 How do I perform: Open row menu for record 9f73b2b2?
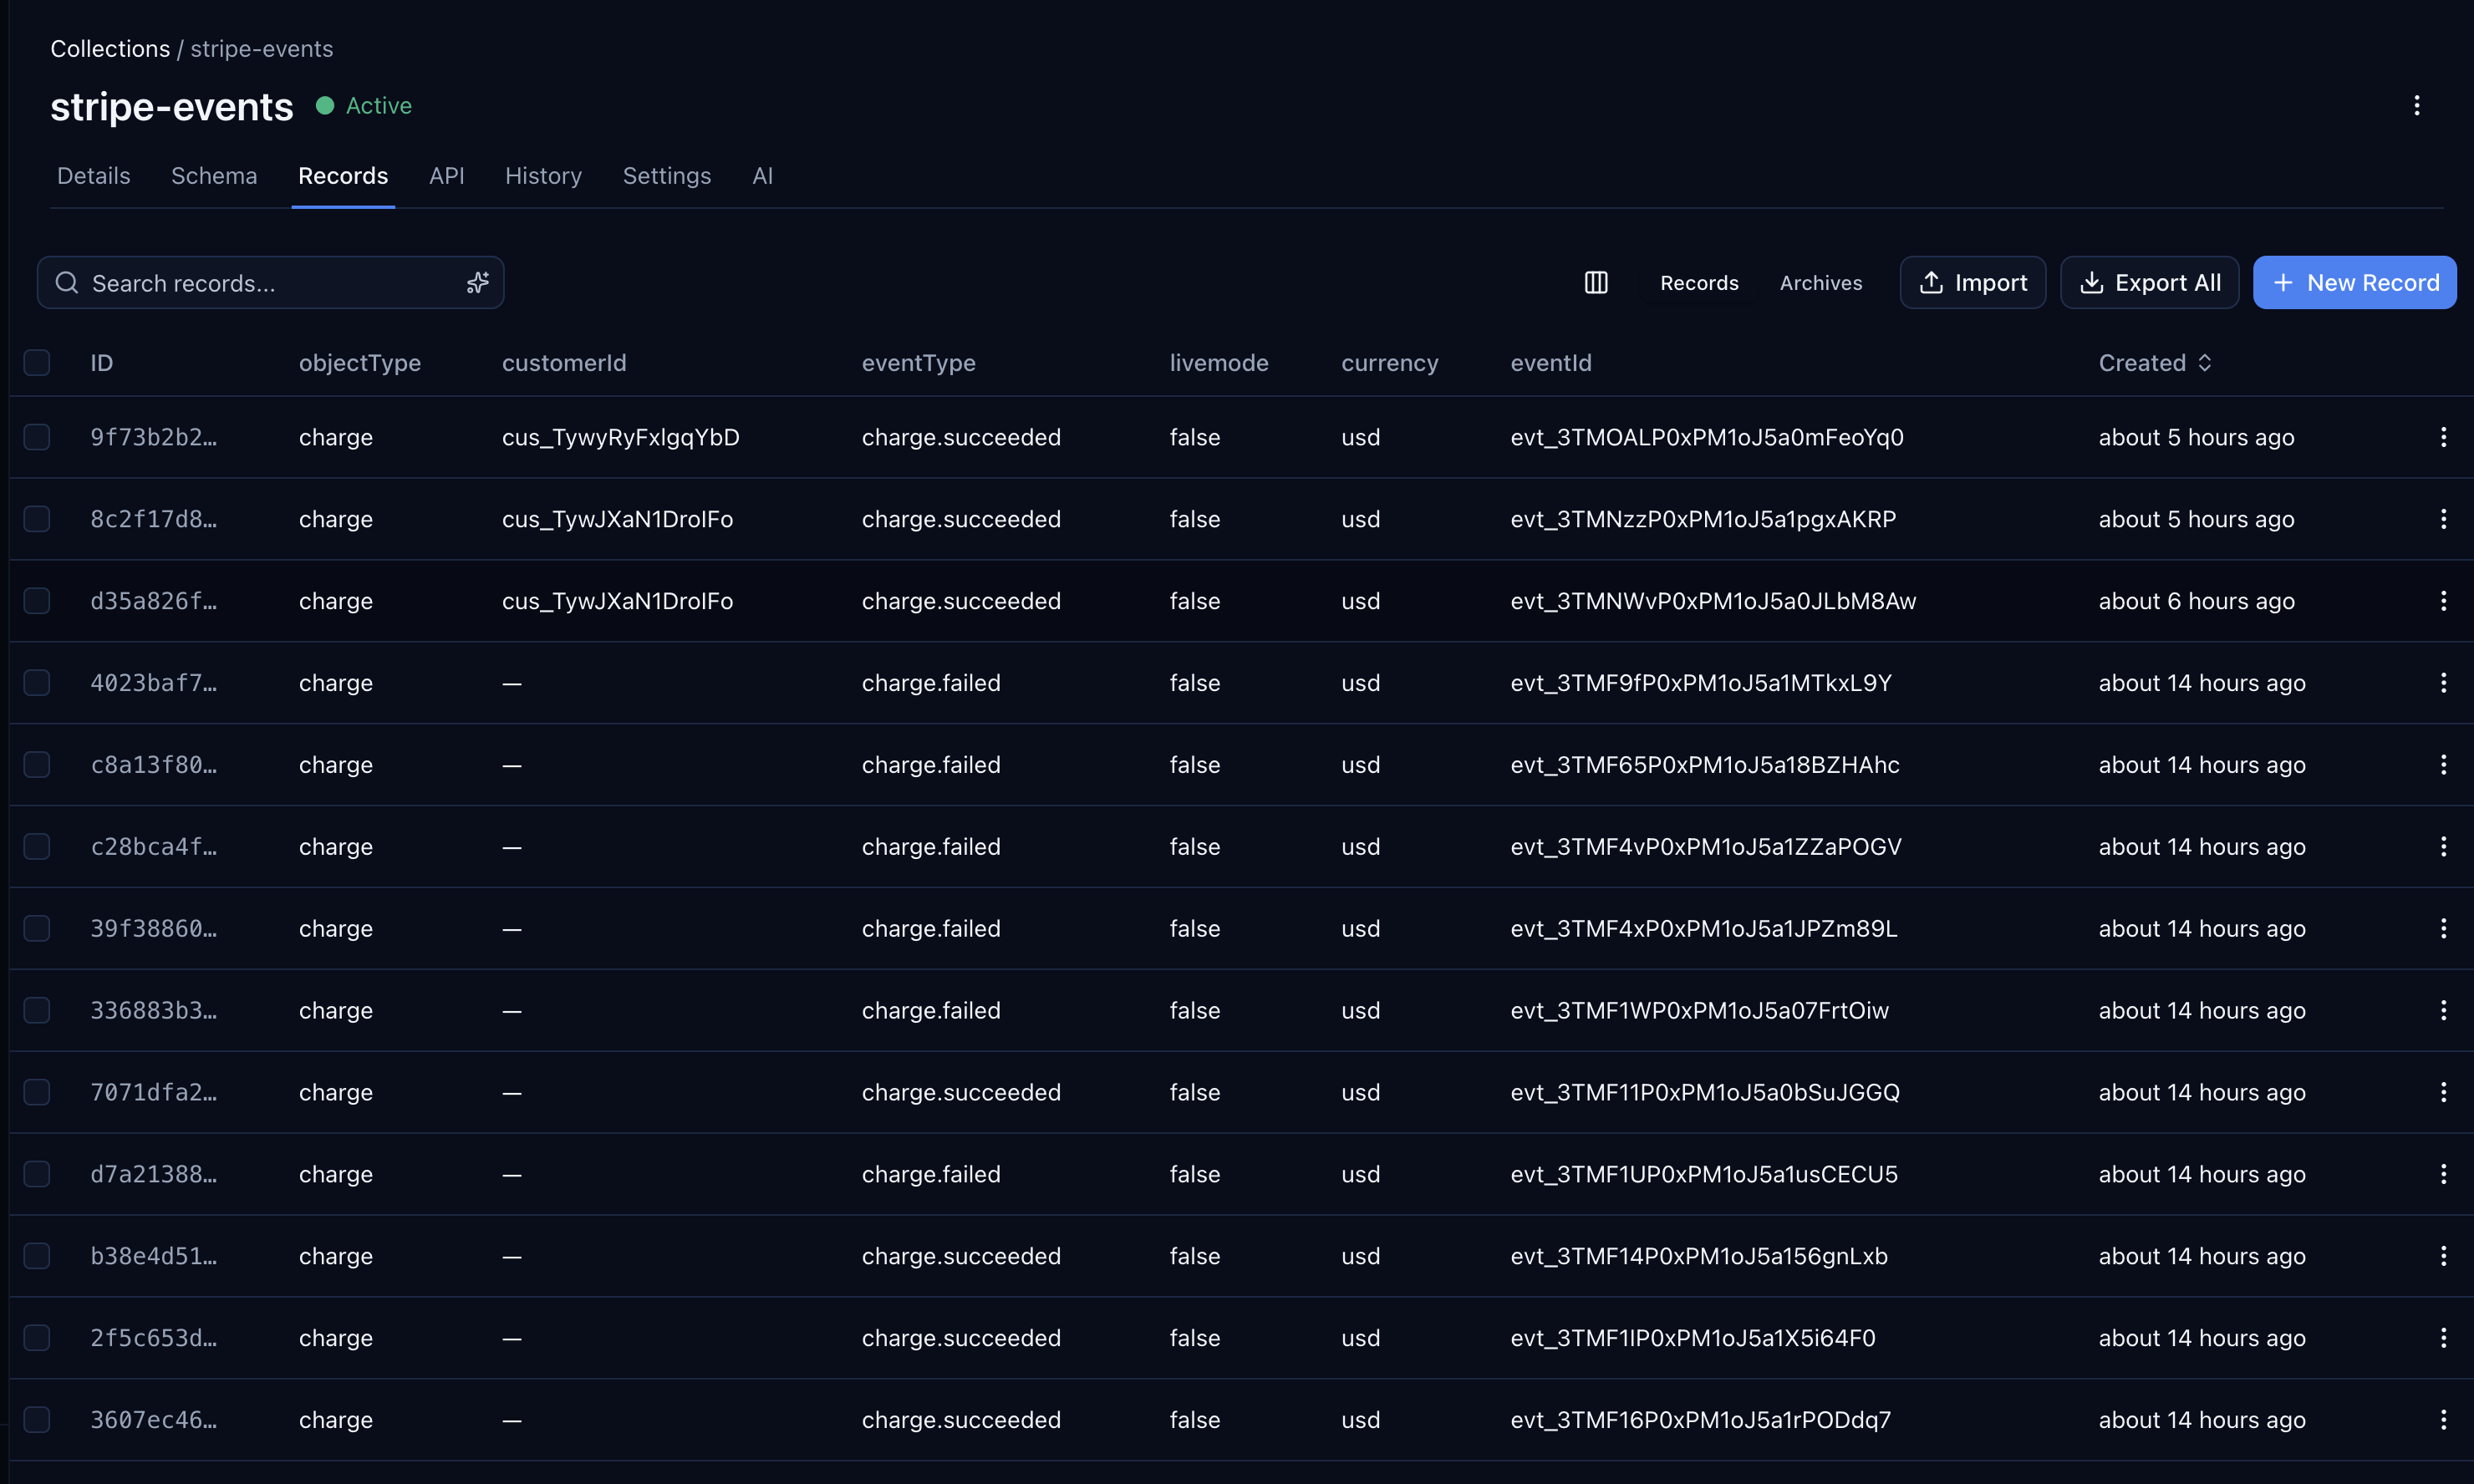[2443, 437]
